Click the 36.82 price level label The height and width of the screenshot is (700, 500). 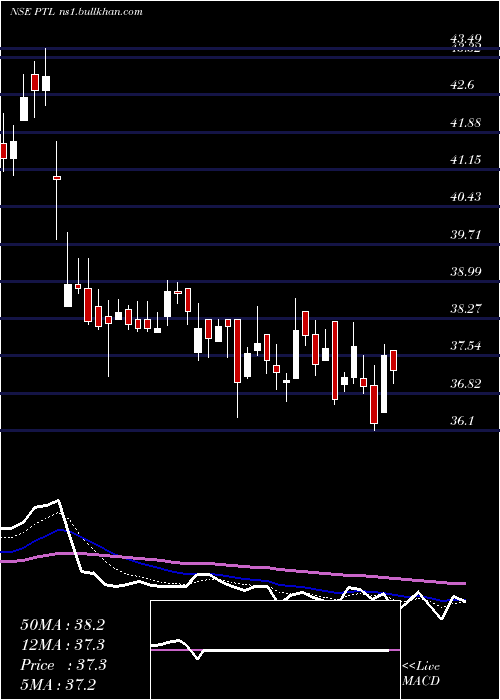click(x=466, y=383)
